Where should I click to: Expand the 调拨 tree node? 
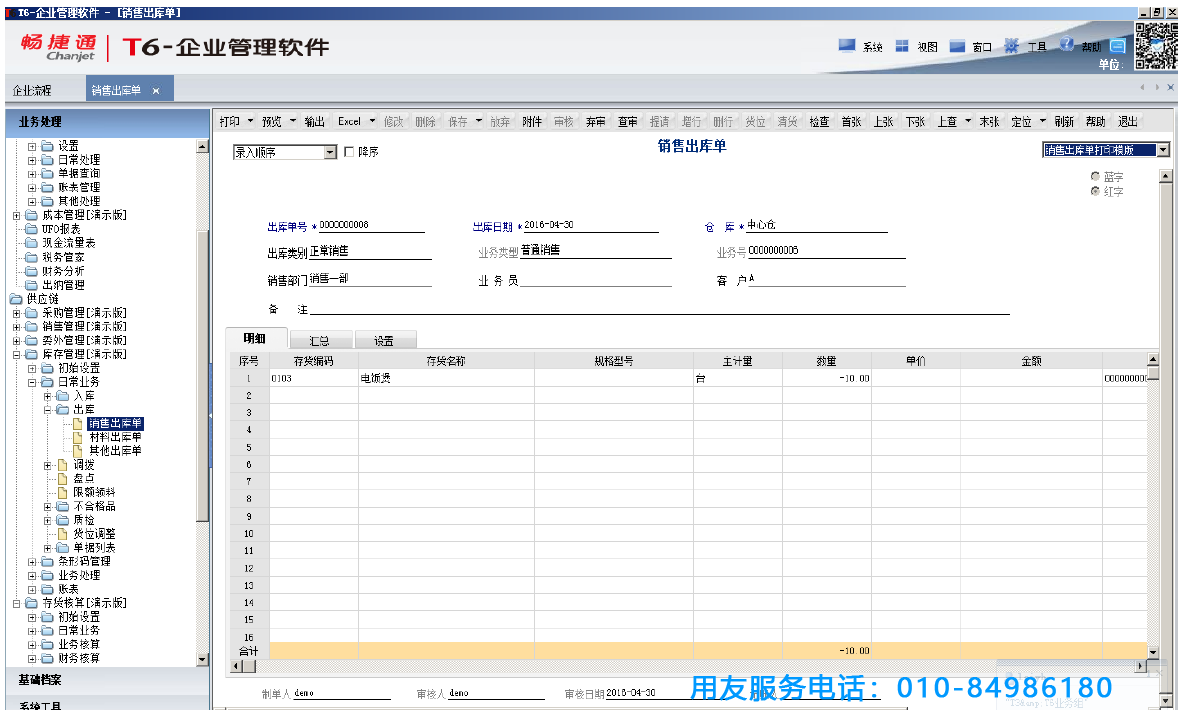point(47,465)
